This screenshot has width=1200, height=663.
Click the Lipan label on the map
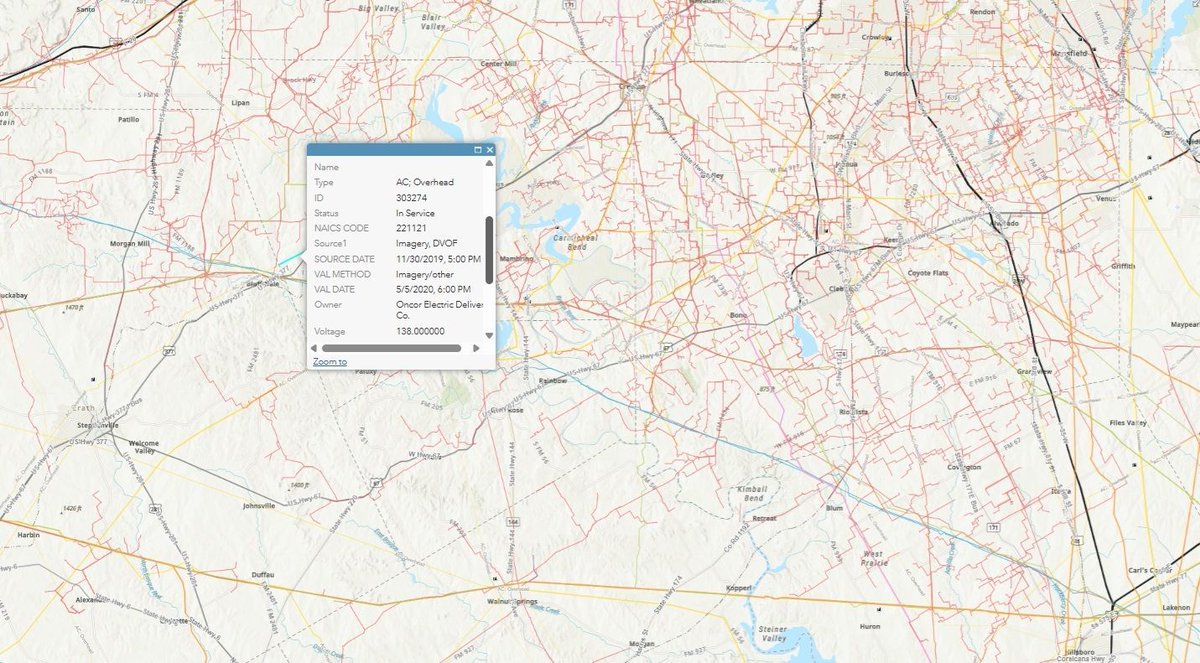click(x=239, y=103)
